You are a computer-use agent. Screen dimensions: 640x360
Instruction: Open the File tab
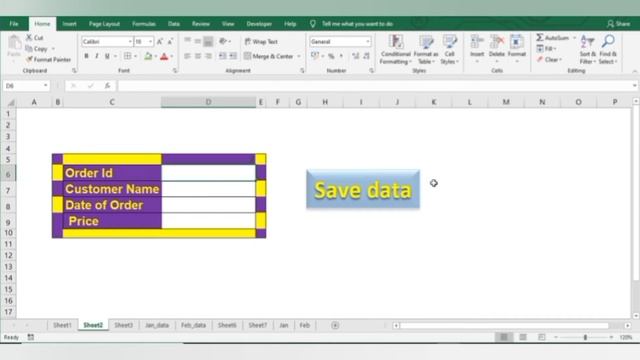(14, 24)
